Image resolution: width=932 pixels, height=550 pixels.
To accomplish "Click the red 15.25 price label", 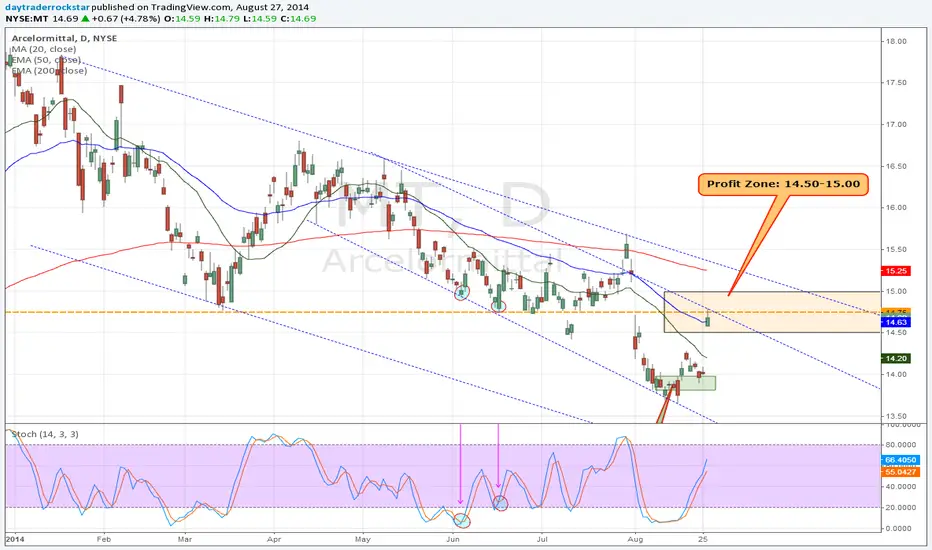I will pyautogui.click(x=896, y=271).
